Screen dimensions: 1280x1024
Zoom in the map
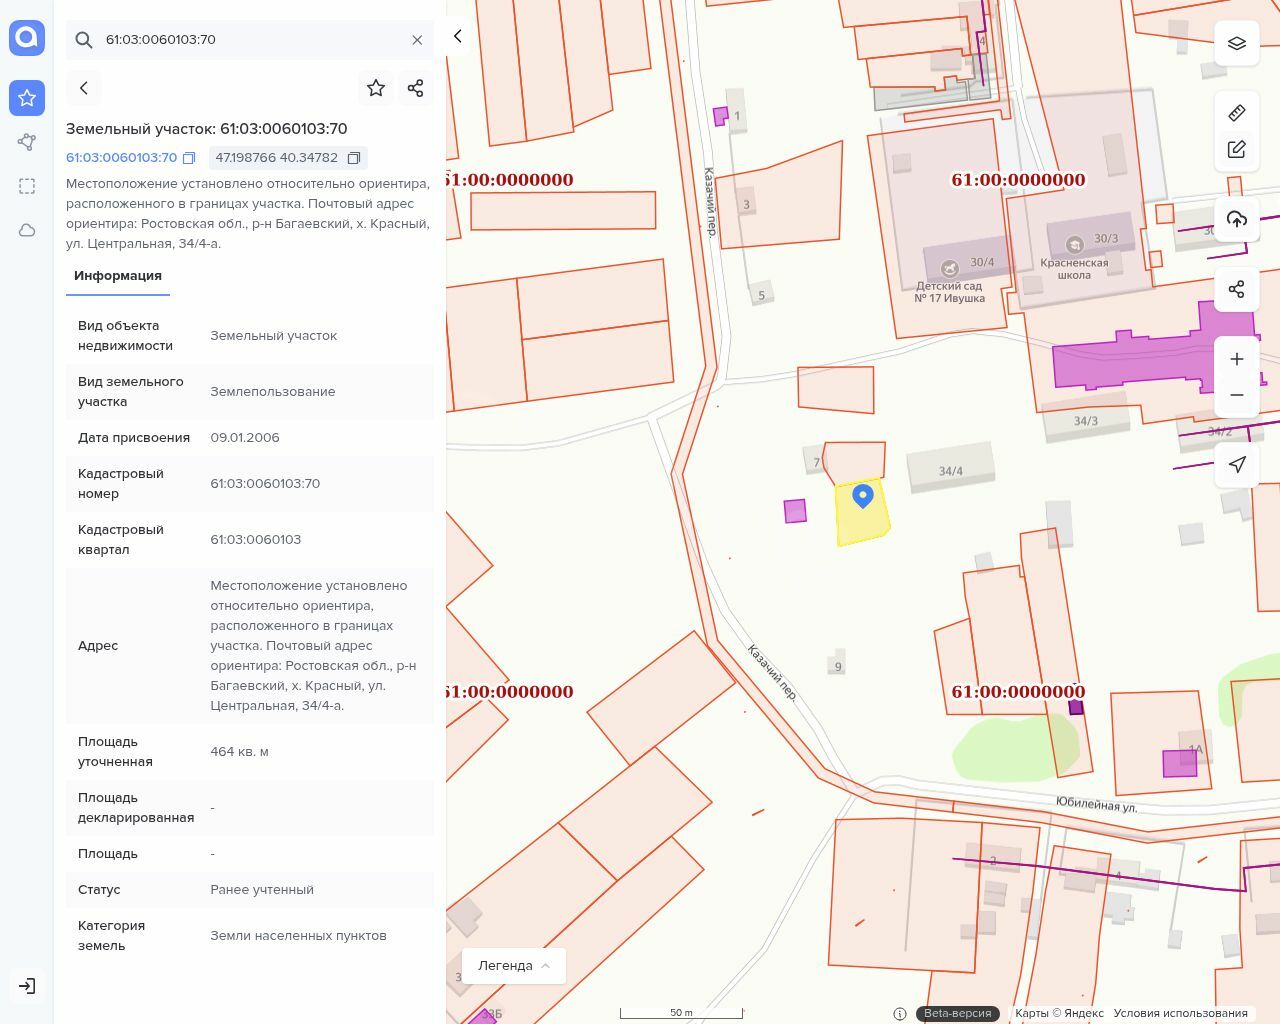click(1237, 359)
